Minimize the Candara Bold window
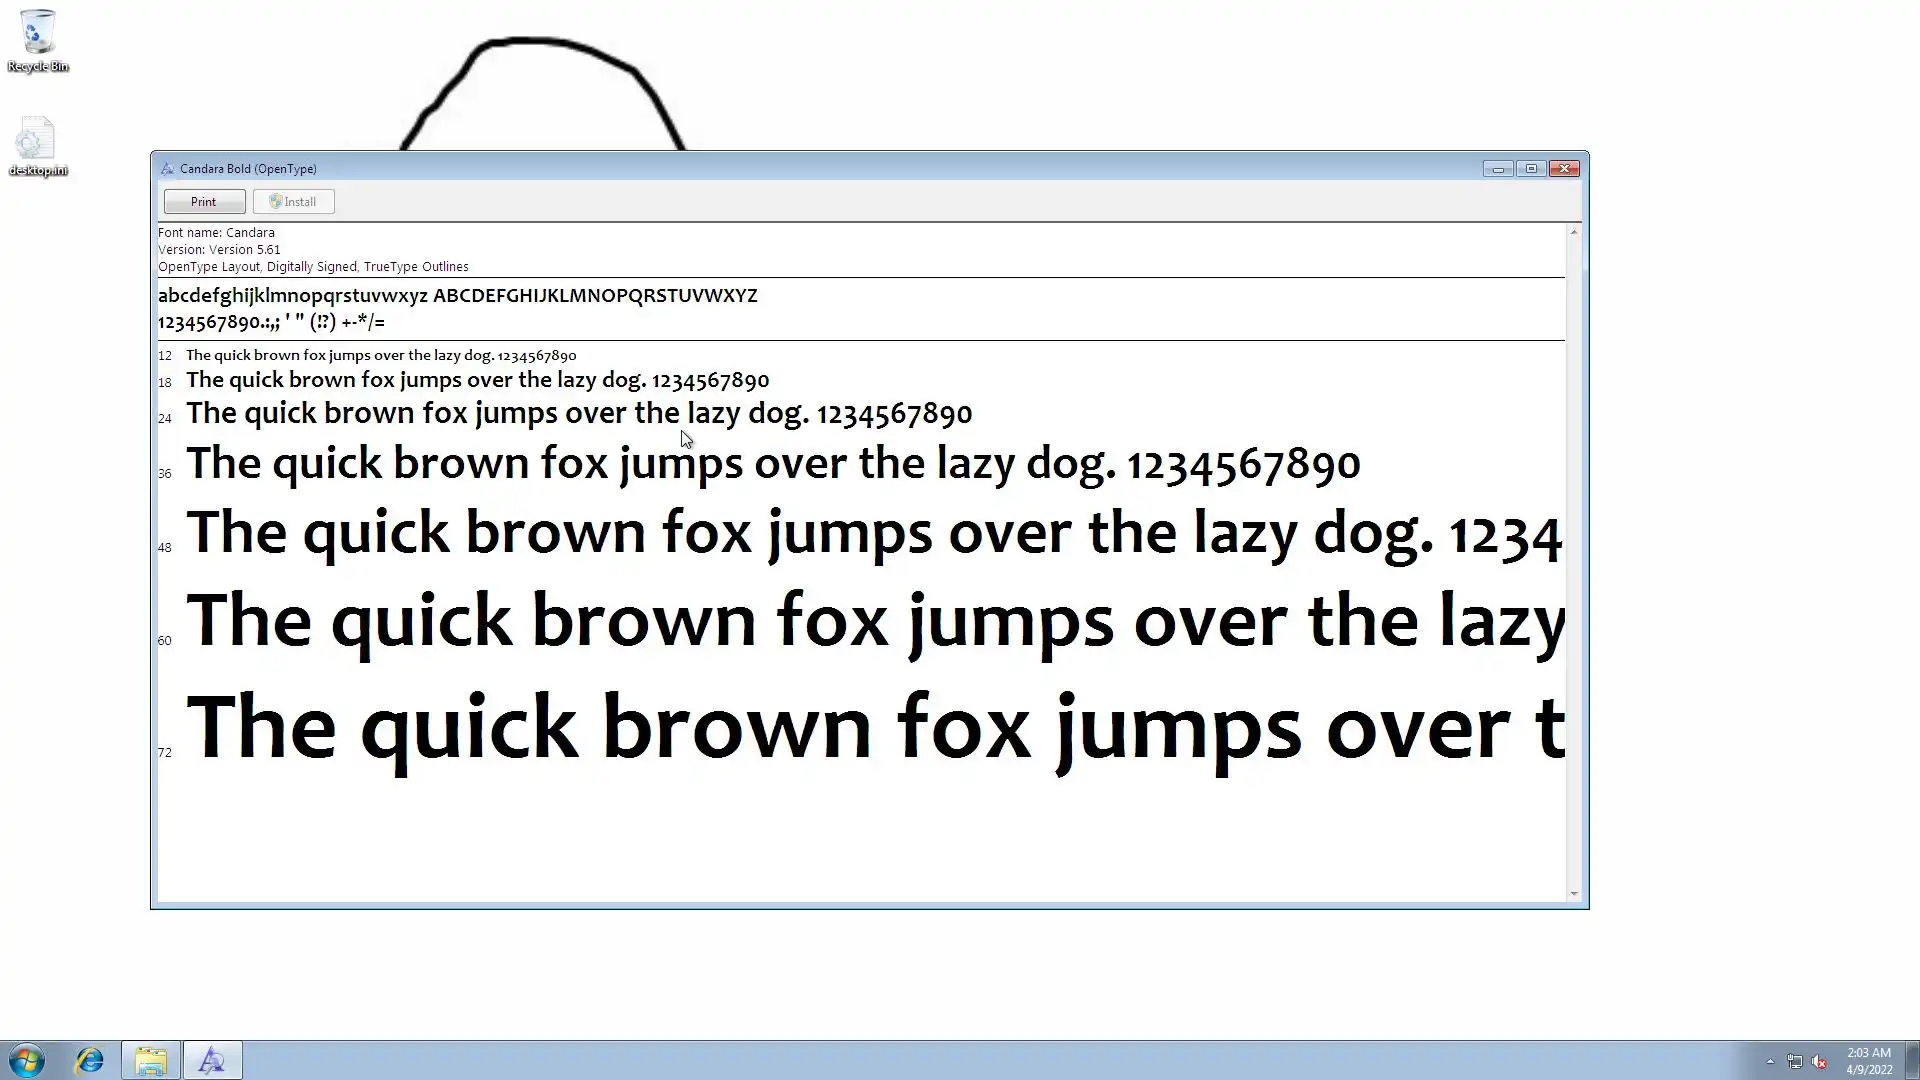1920x1080 pixels. coord(1498,169)
